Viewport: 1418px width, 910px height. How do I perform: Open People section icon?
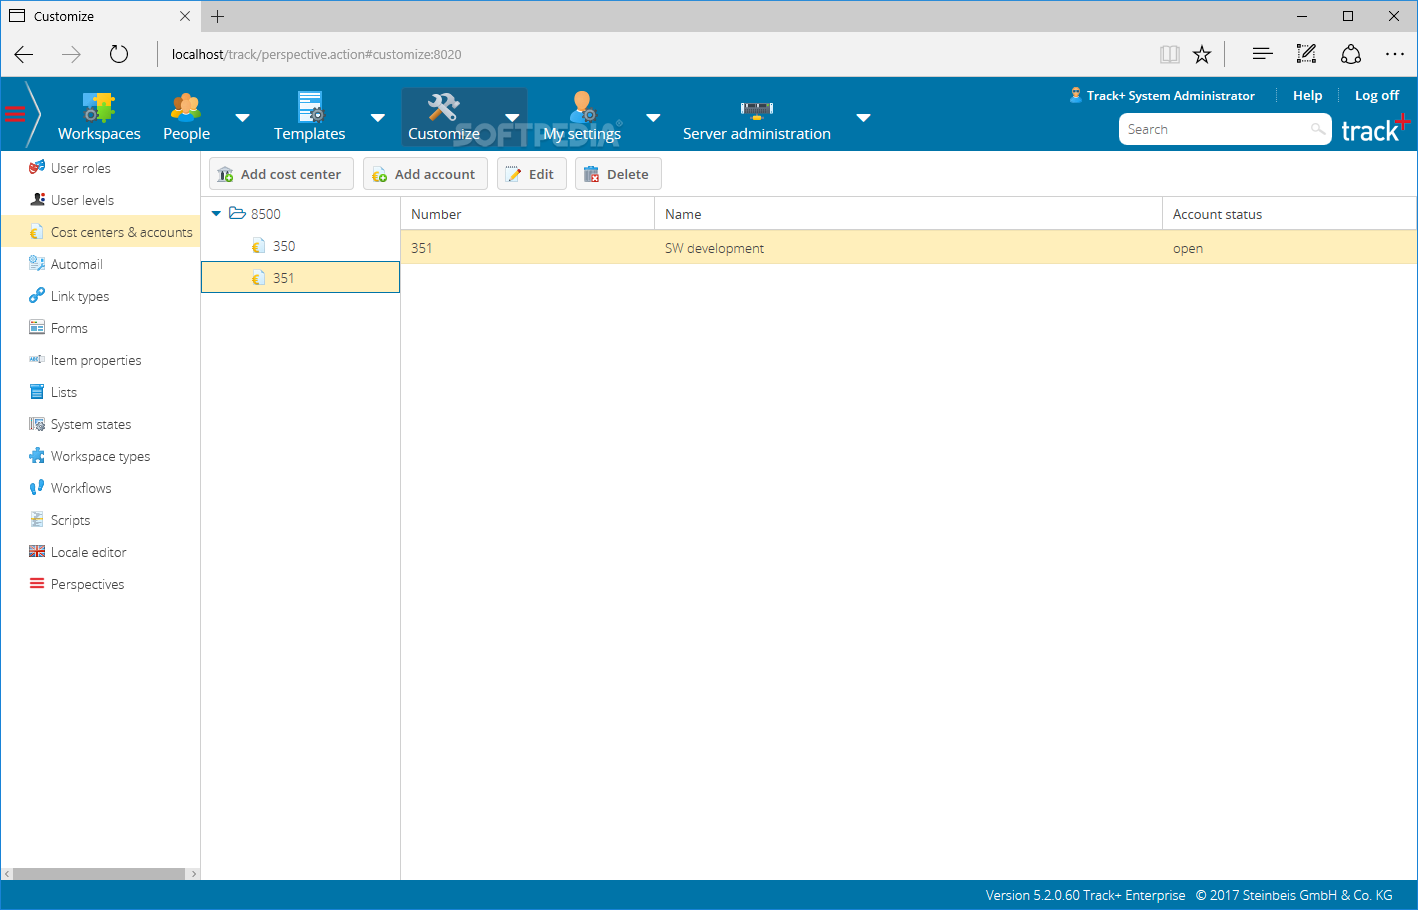point(186,107)
